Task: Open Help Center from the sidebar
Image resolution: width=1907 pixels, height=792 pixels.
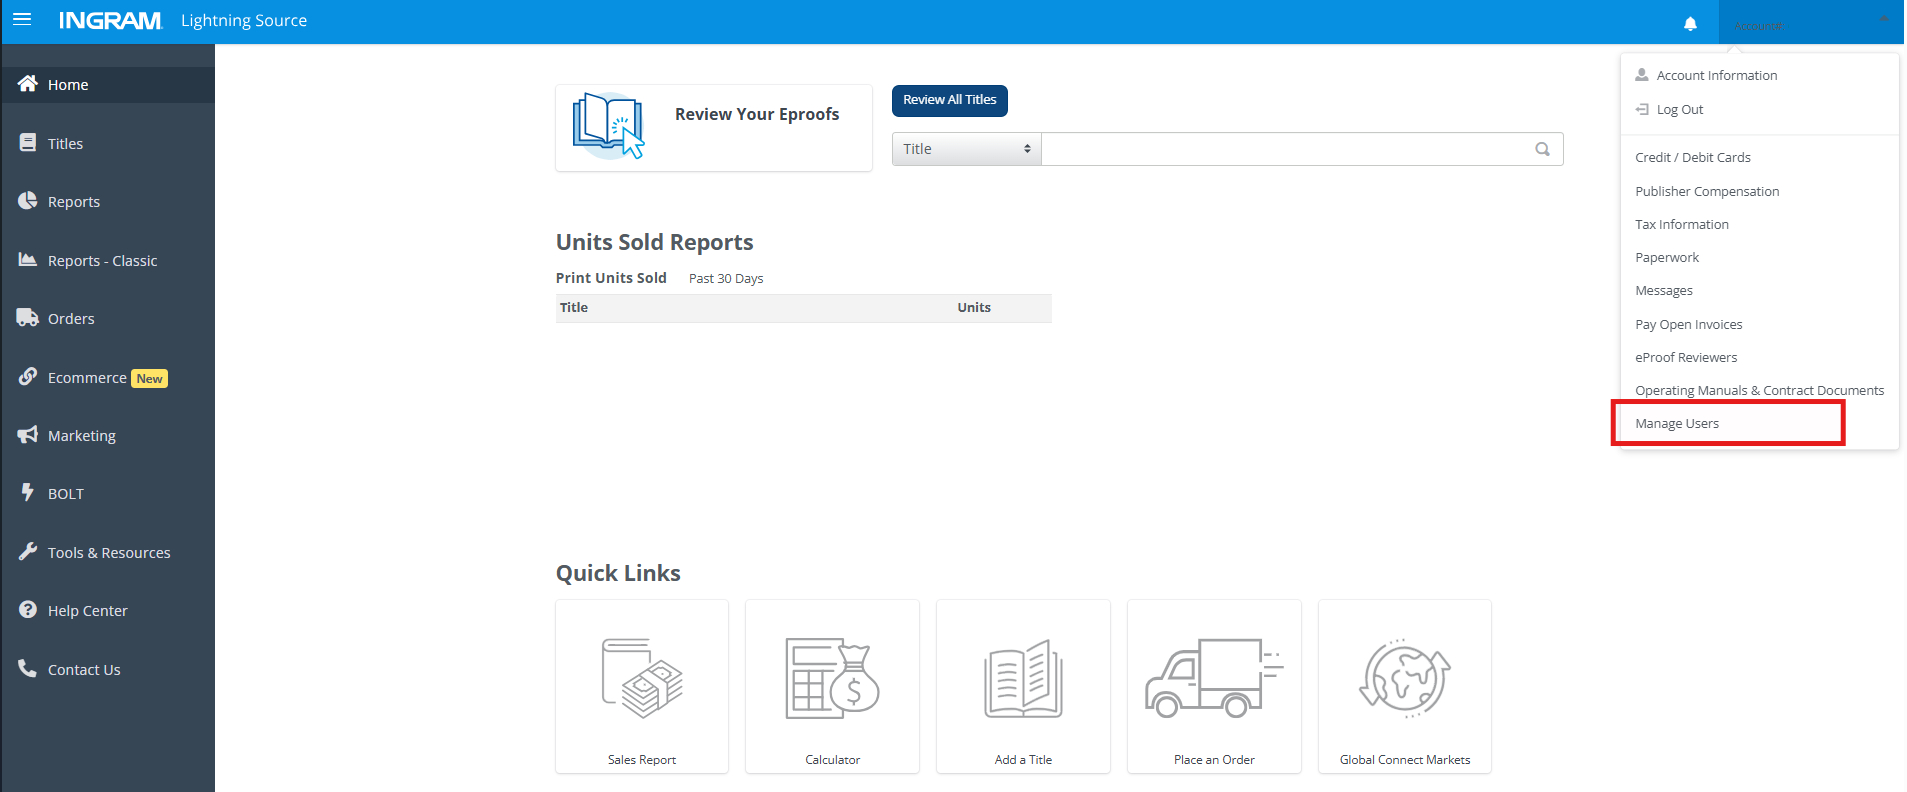Action: click(x=87, y=611)
